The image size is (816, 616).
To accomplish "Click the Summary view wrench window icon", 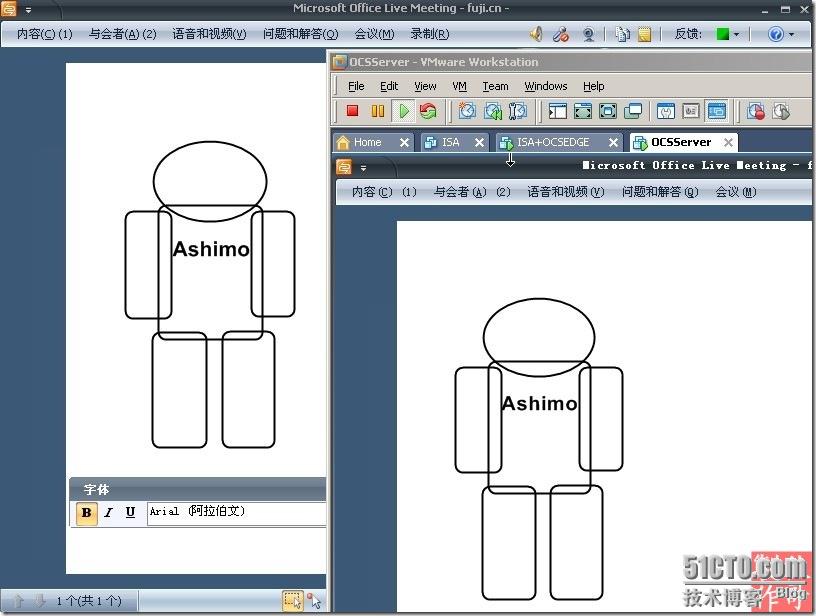I will [666, 111].
